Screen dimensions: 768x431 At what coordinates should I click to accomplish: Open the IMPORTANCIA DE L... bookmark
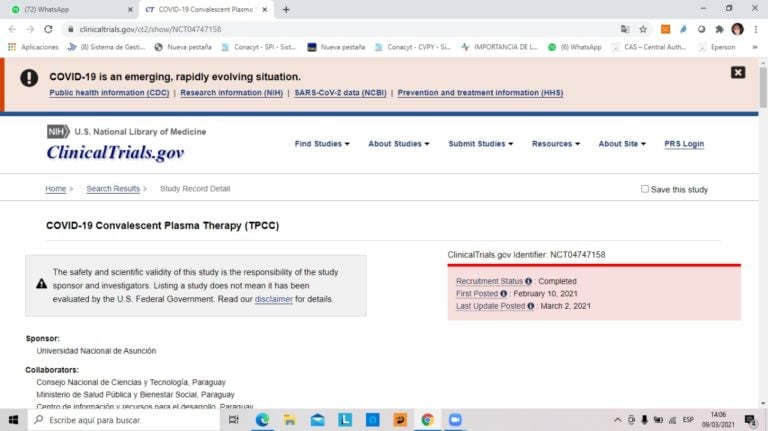499,47
